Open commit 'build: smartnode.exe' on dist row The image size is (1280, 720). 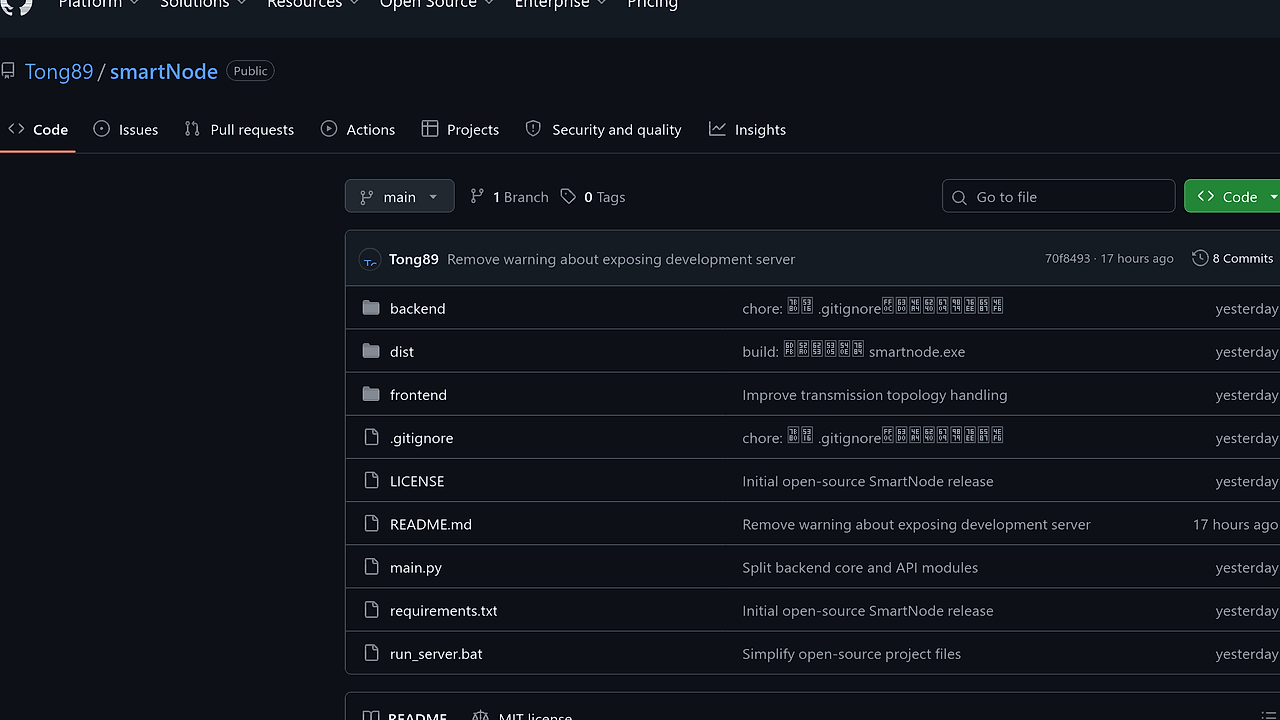[x=854, y=351]
